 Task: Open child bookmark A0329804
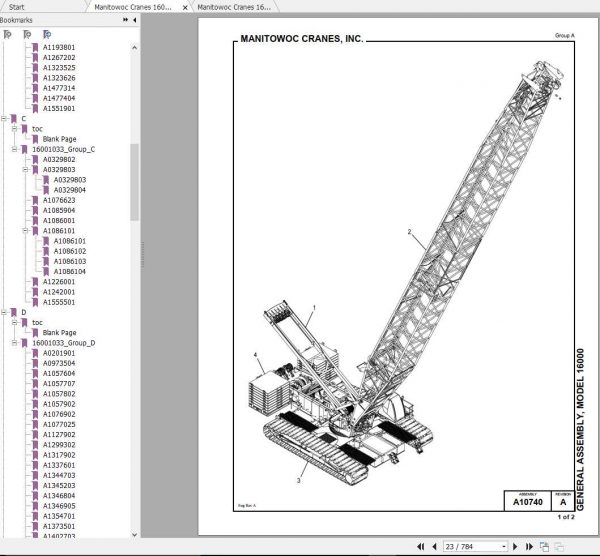70,190
